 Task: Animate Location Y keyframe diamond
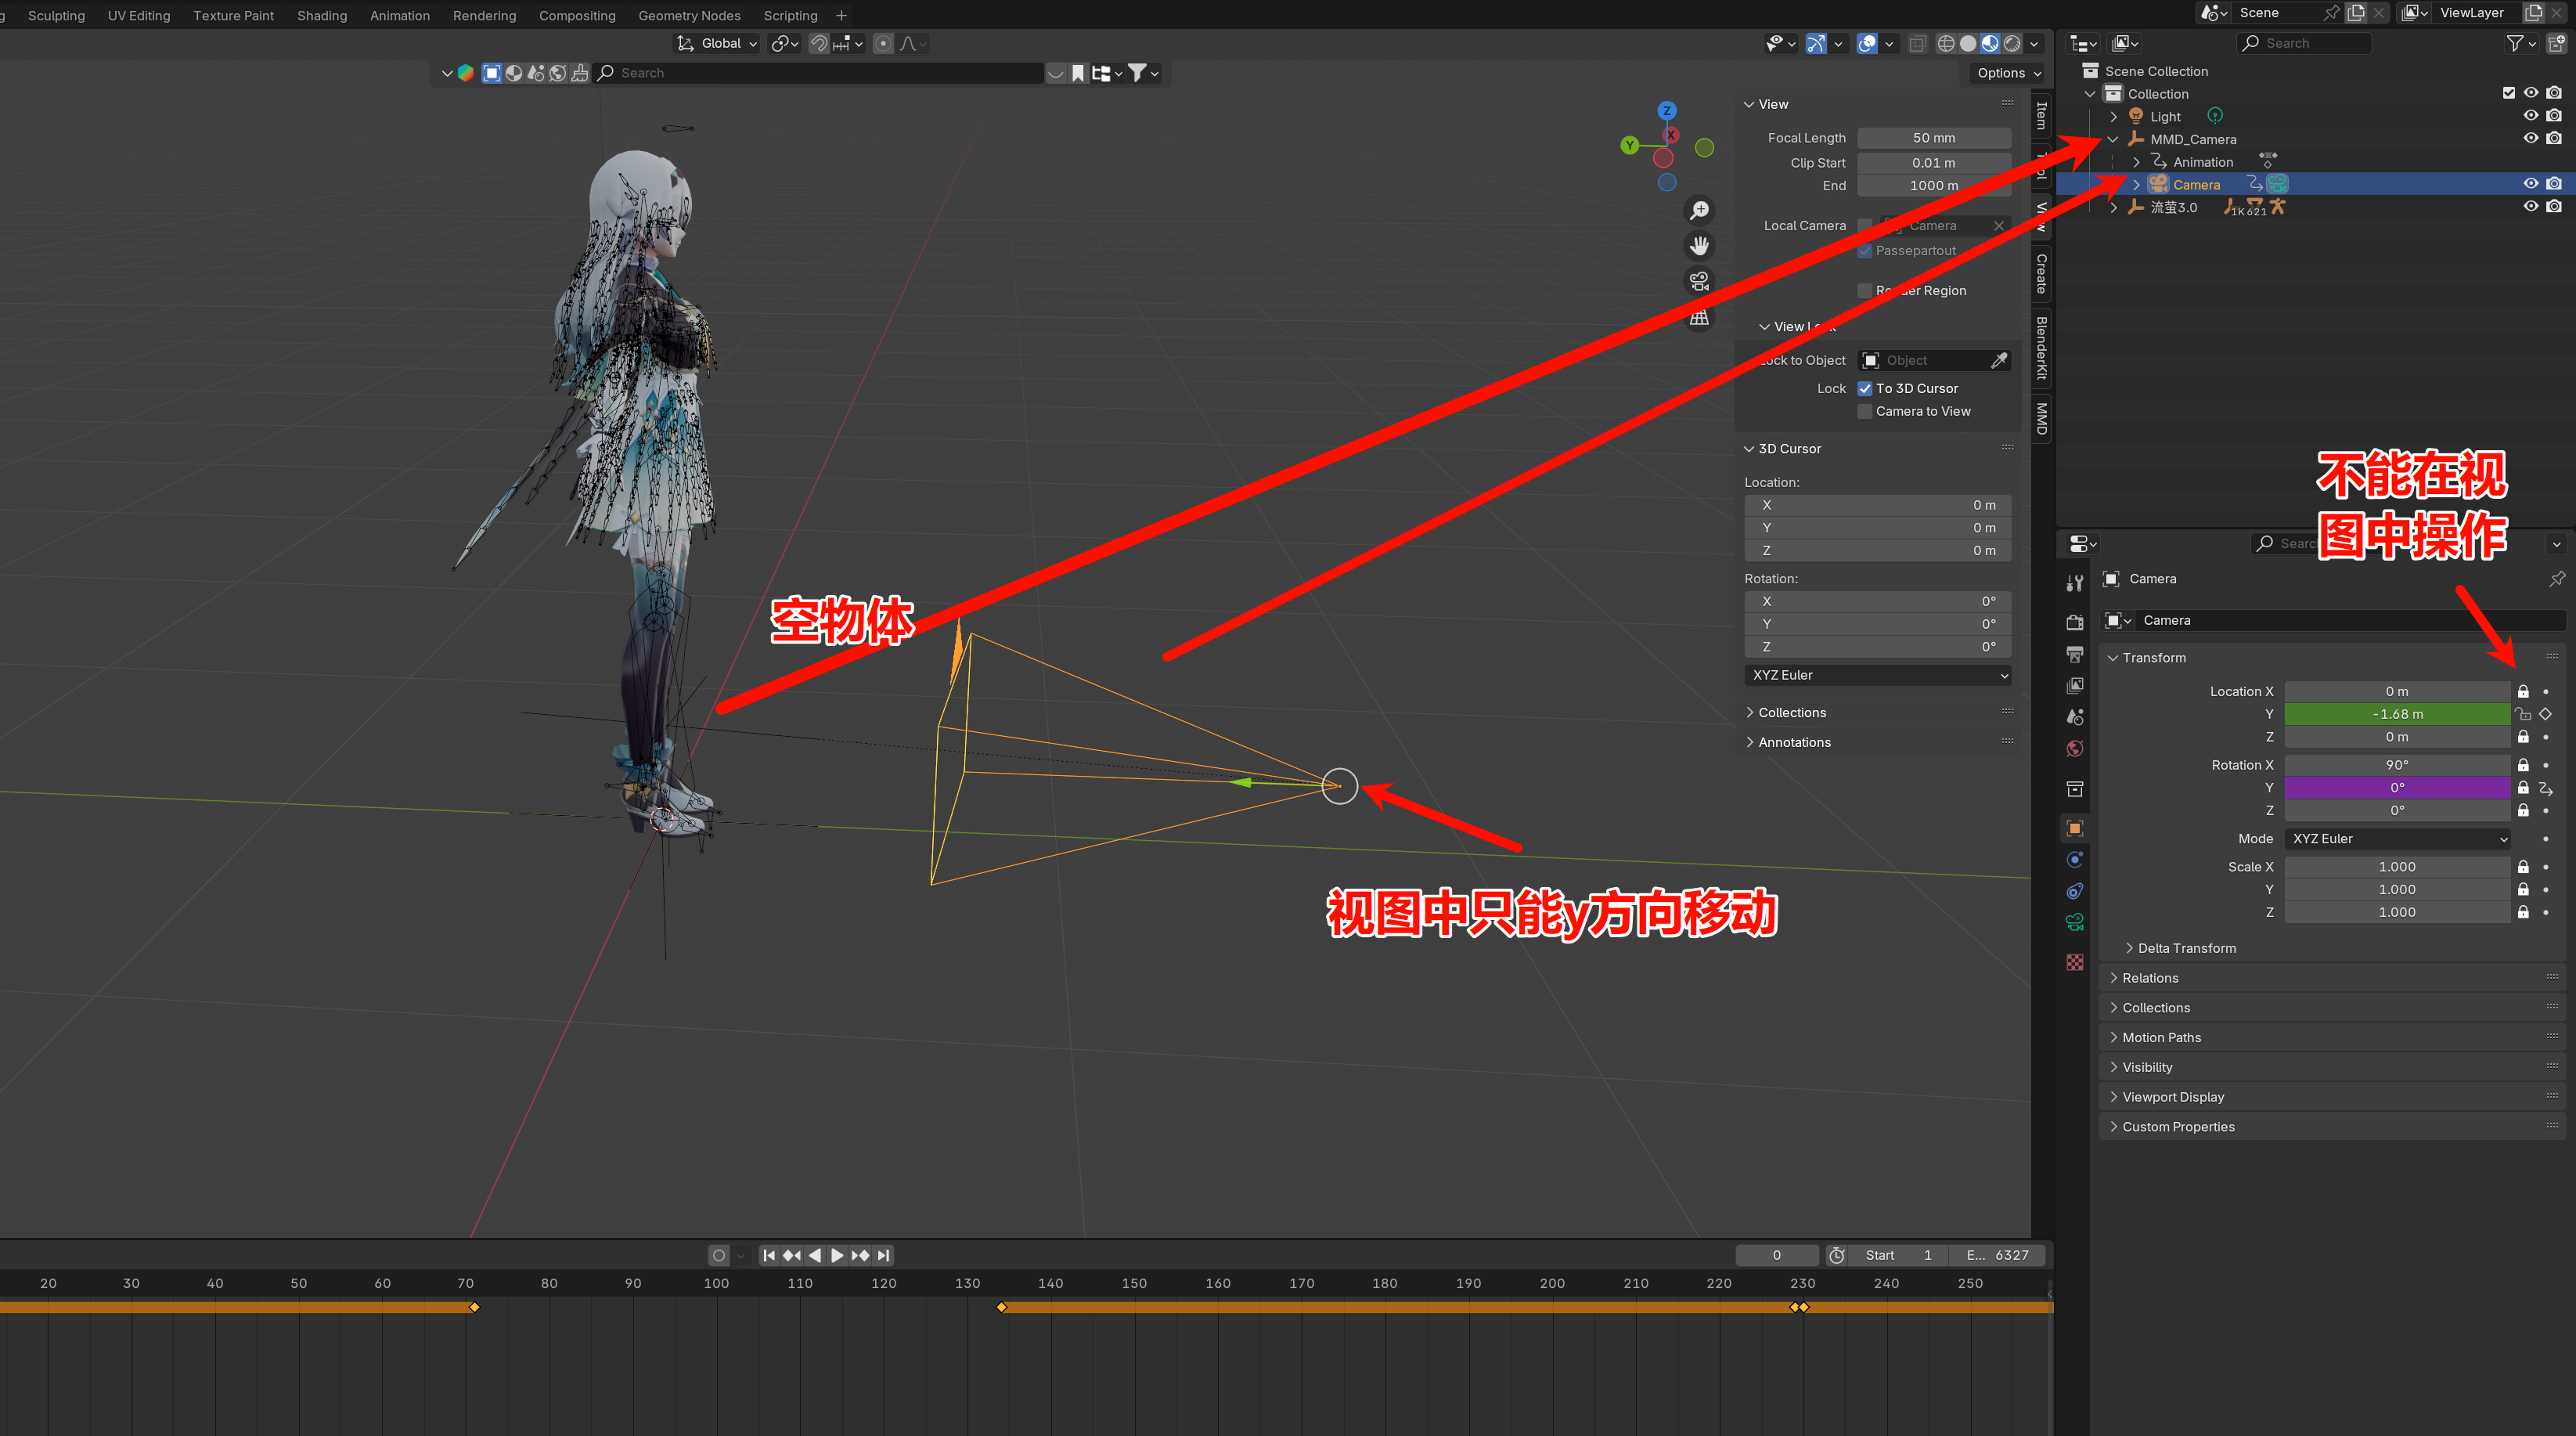(2546, 714)
